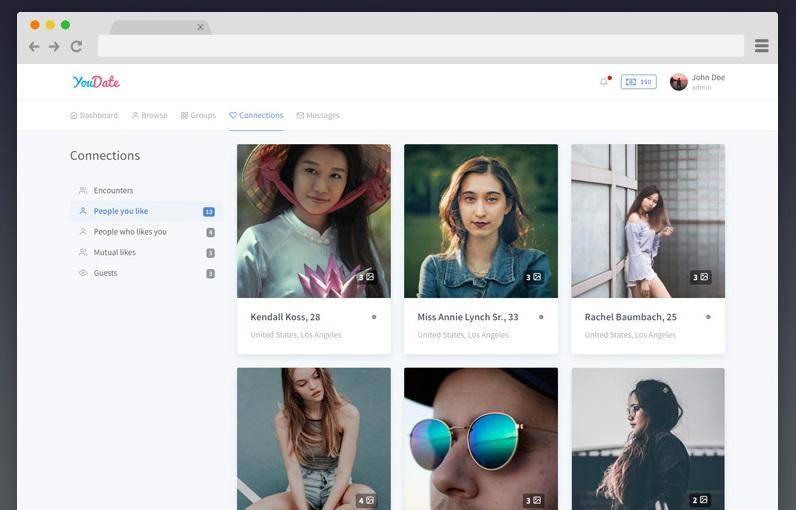Viewport: 796px width, 510px height.
Task: Click Annie Lynch online status dot
Action: [541, 317]
